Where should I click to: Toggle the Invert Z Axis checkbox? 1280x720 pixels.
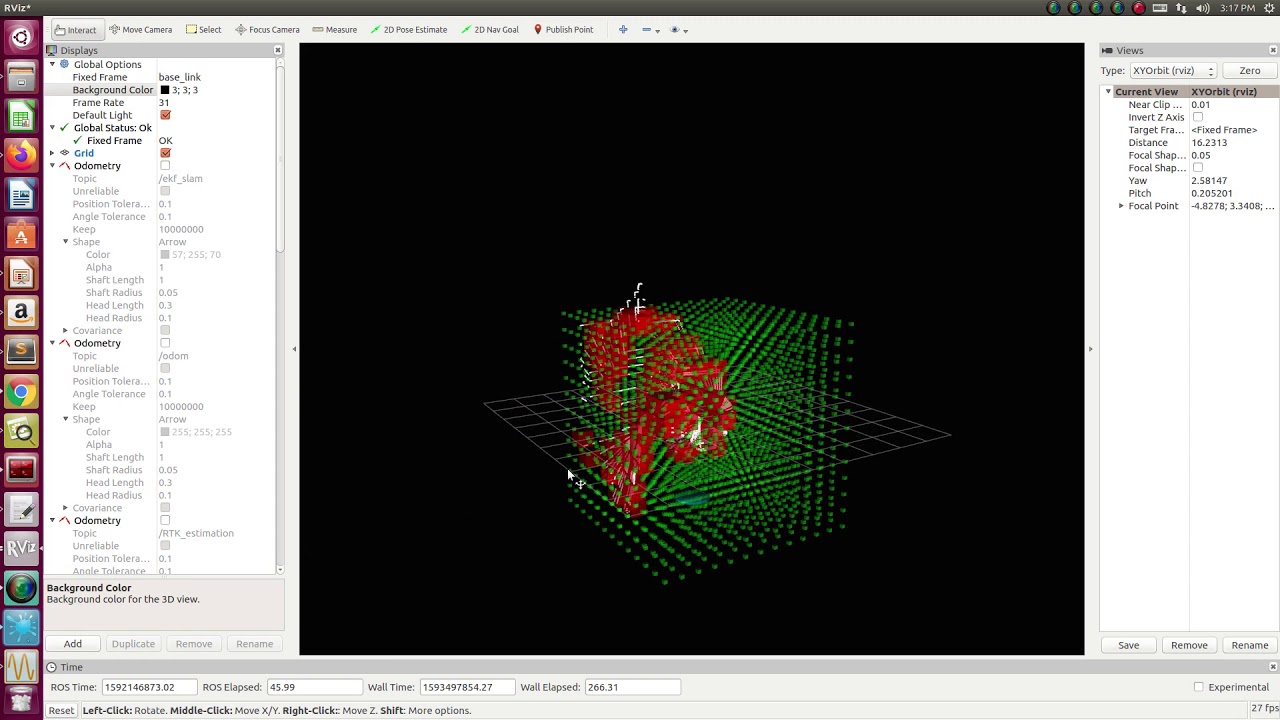[x=1197, y=117]
